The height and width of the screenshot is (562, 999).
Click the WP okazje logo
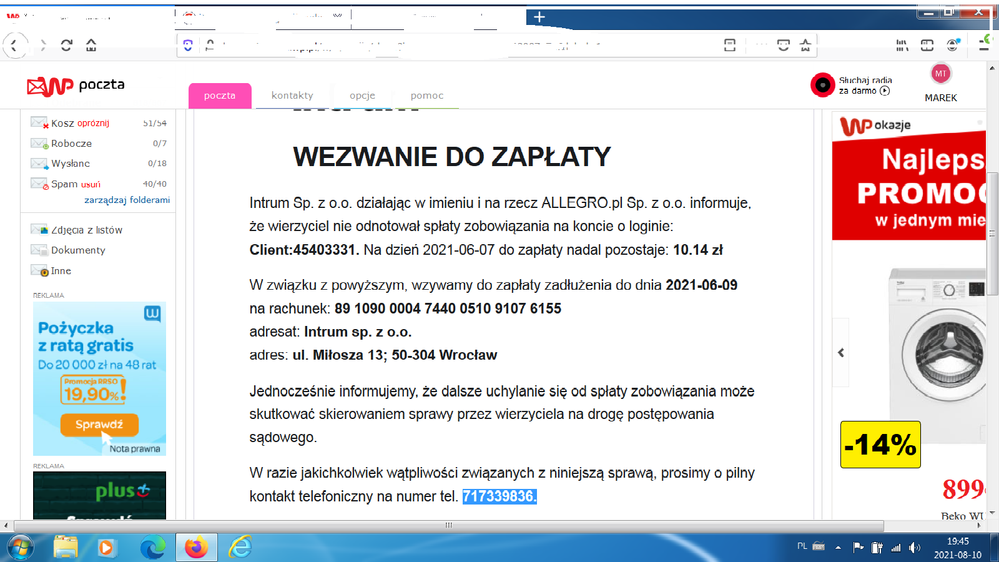pos(875,126)
